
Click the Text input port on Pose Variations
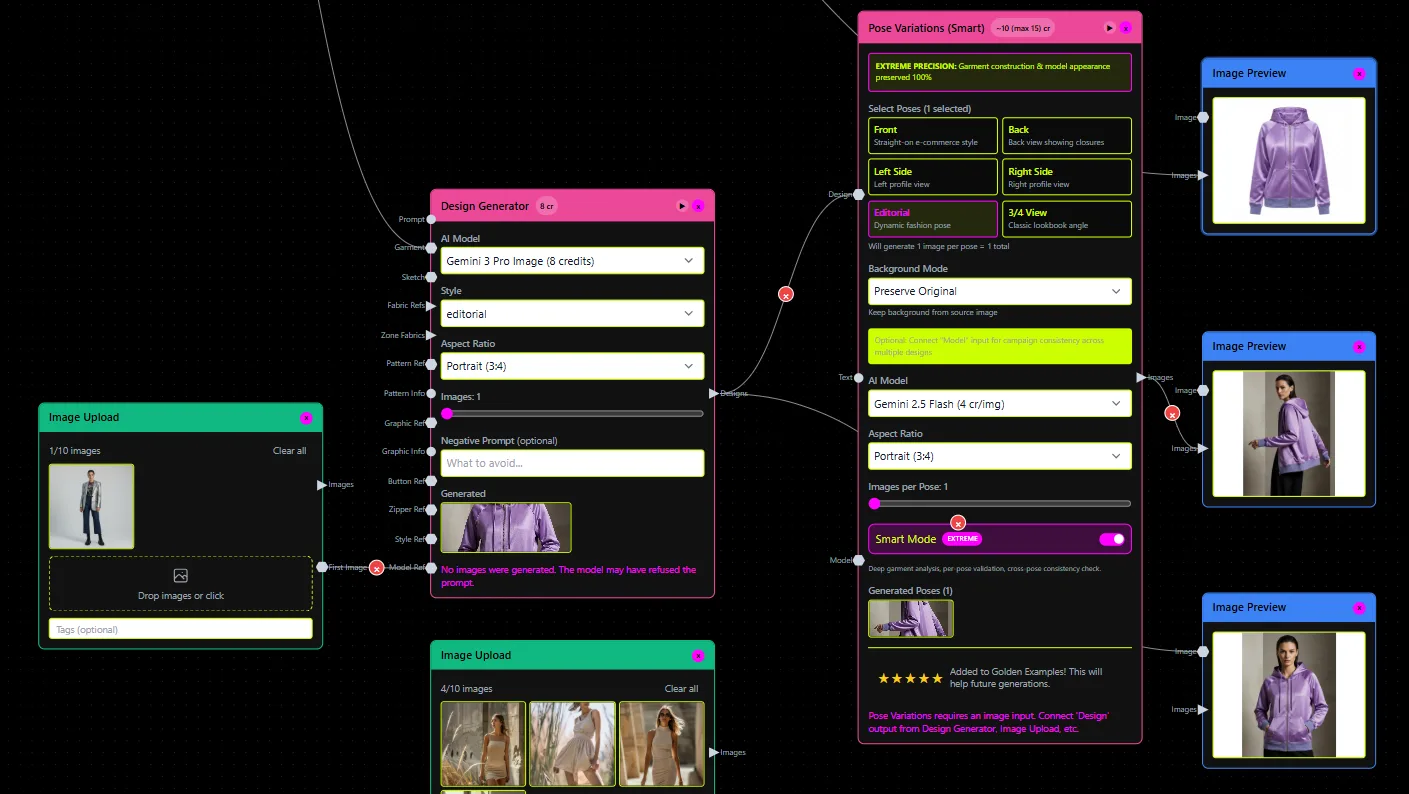(858, 377)
